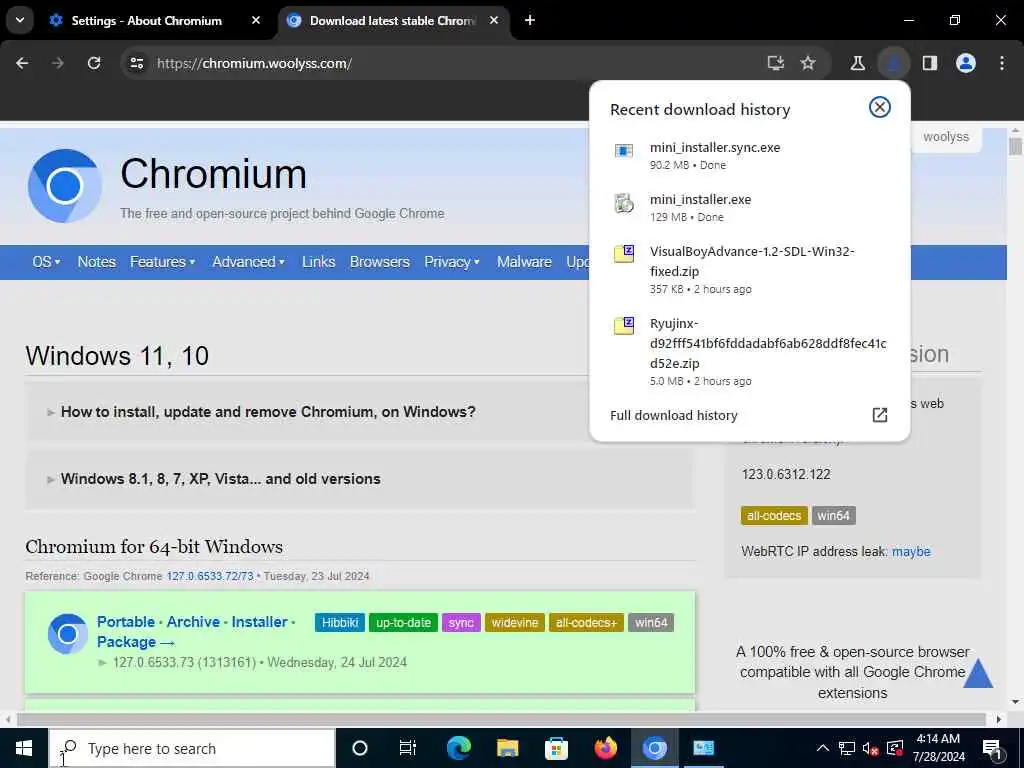Click the Chromium logo in page header
Screen dimensions: 1024x768
[65, 185]
